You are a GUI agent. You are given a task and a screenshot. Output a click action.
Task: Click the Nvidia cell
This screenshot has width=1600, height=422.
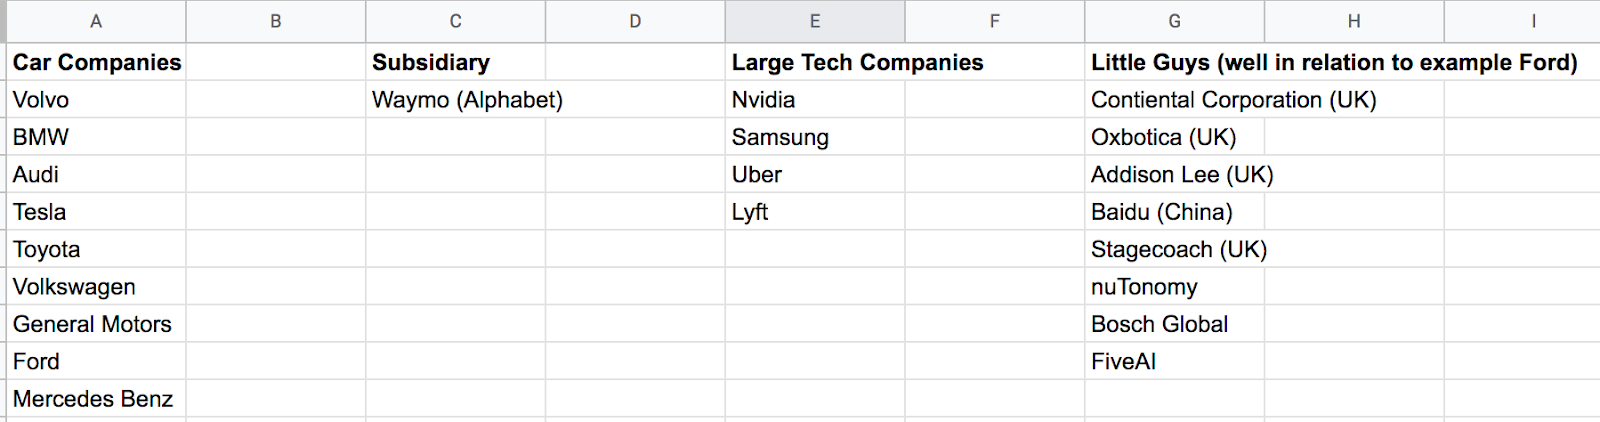[x=815, y=99]
